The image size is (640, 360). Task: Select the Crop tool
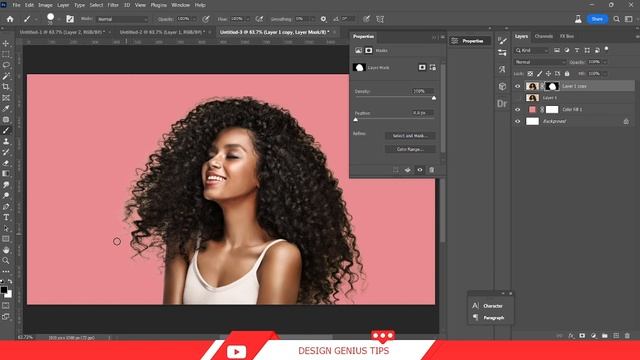tap(6, 87)
